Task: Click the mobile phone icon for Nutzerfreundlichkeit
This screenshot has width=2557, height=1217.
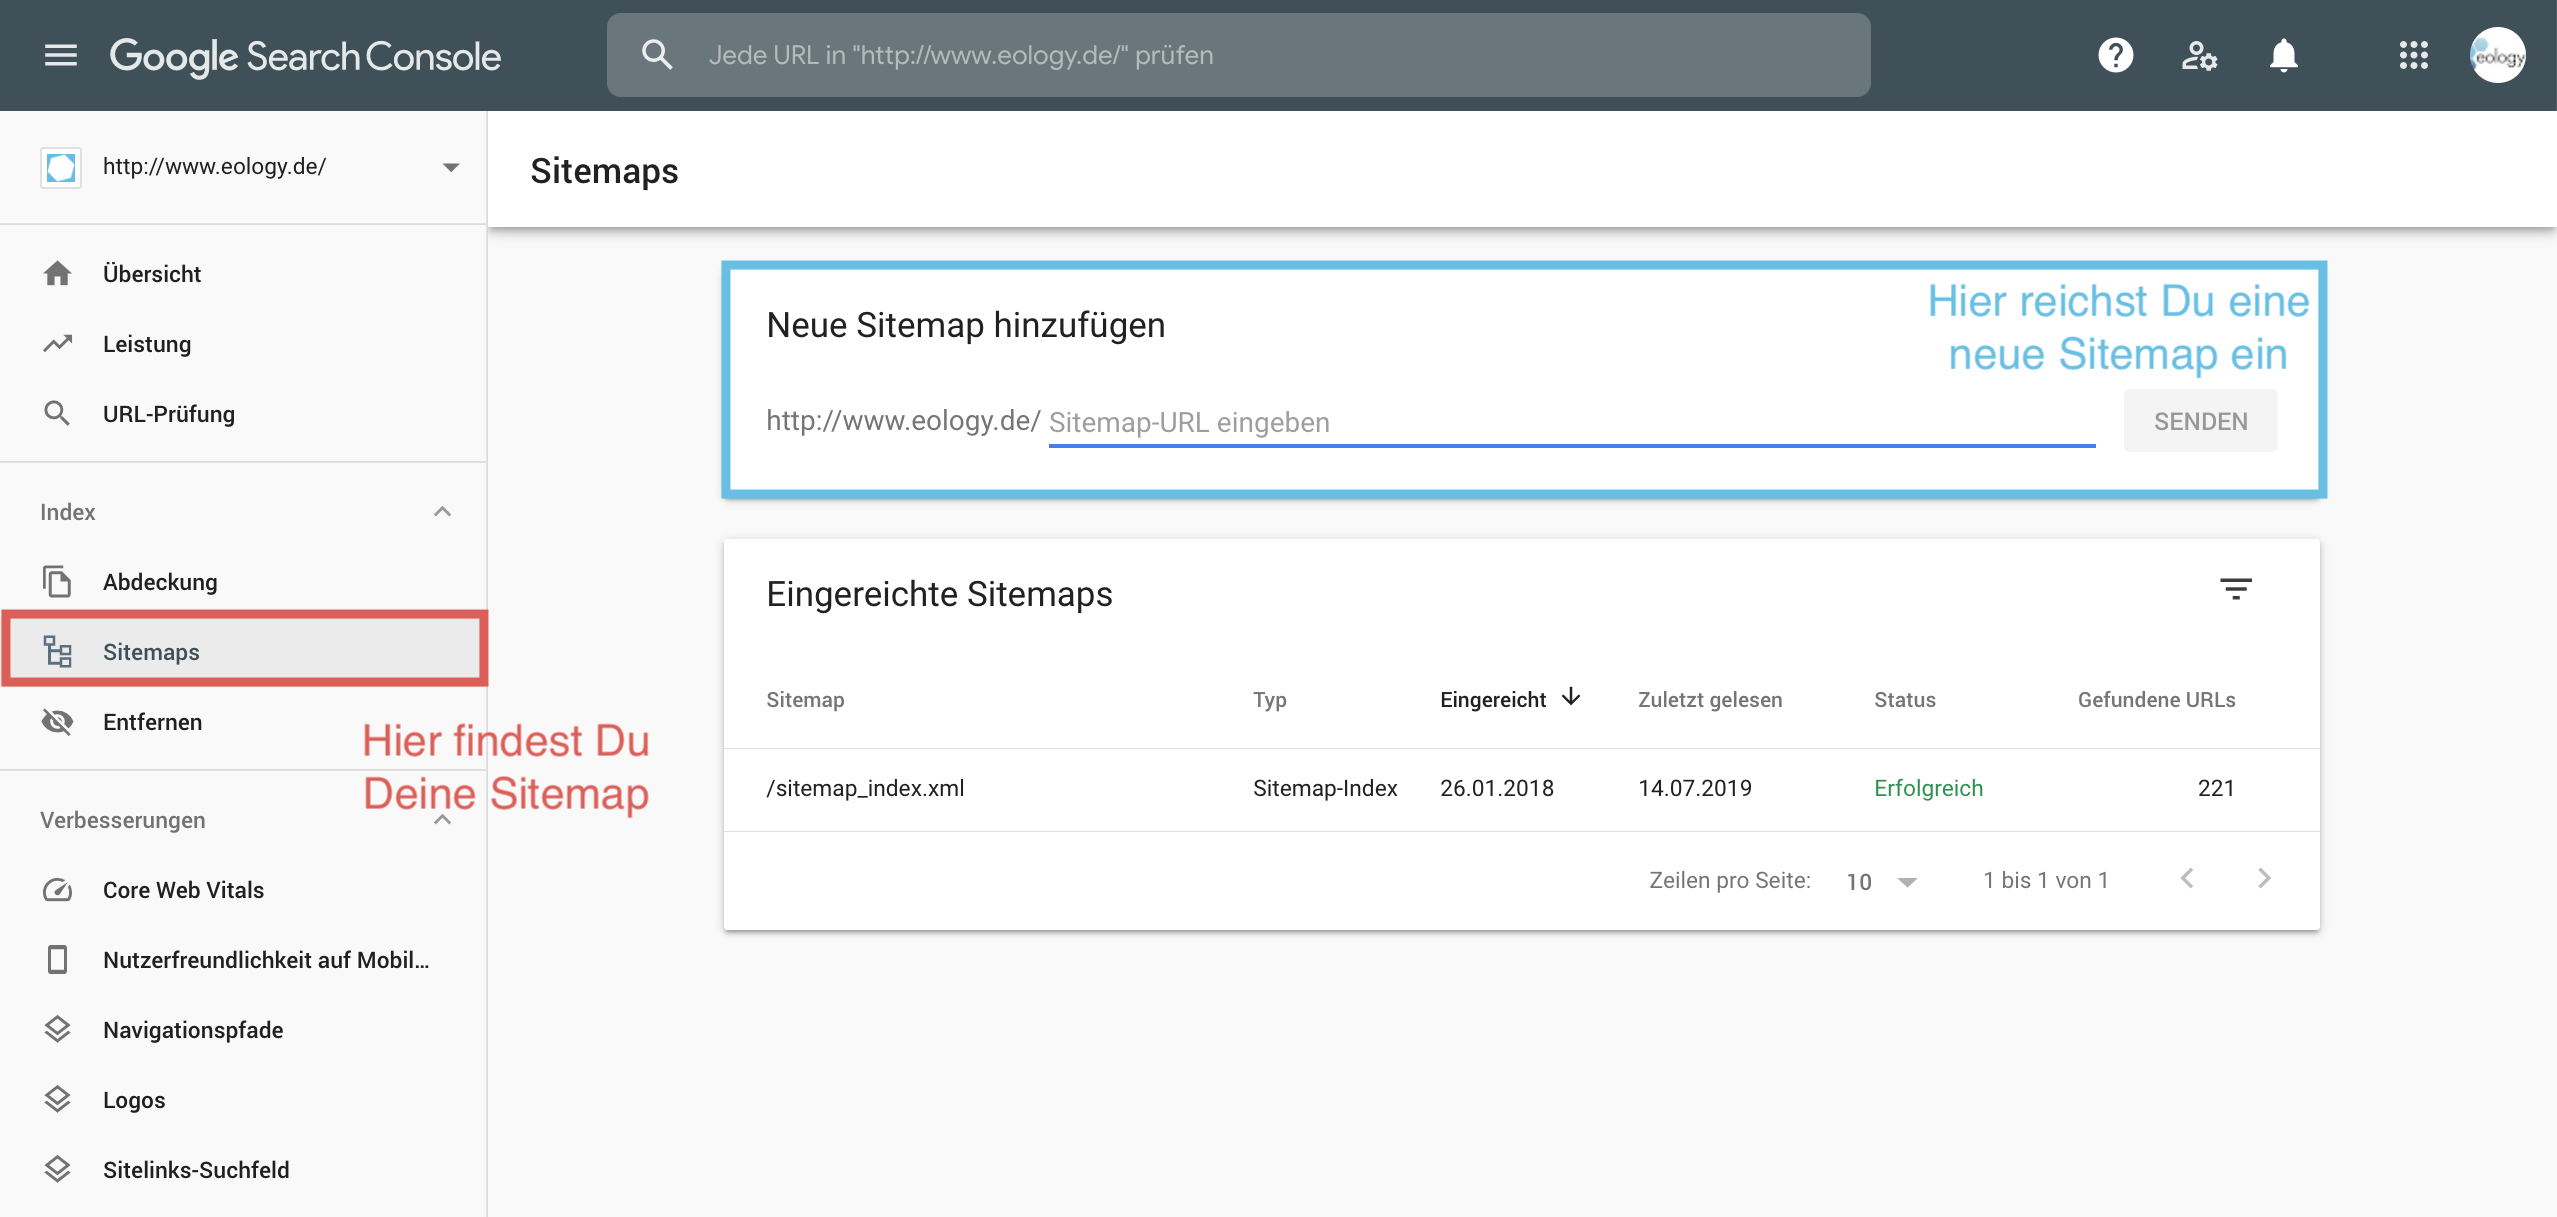Action: point(58,959)
